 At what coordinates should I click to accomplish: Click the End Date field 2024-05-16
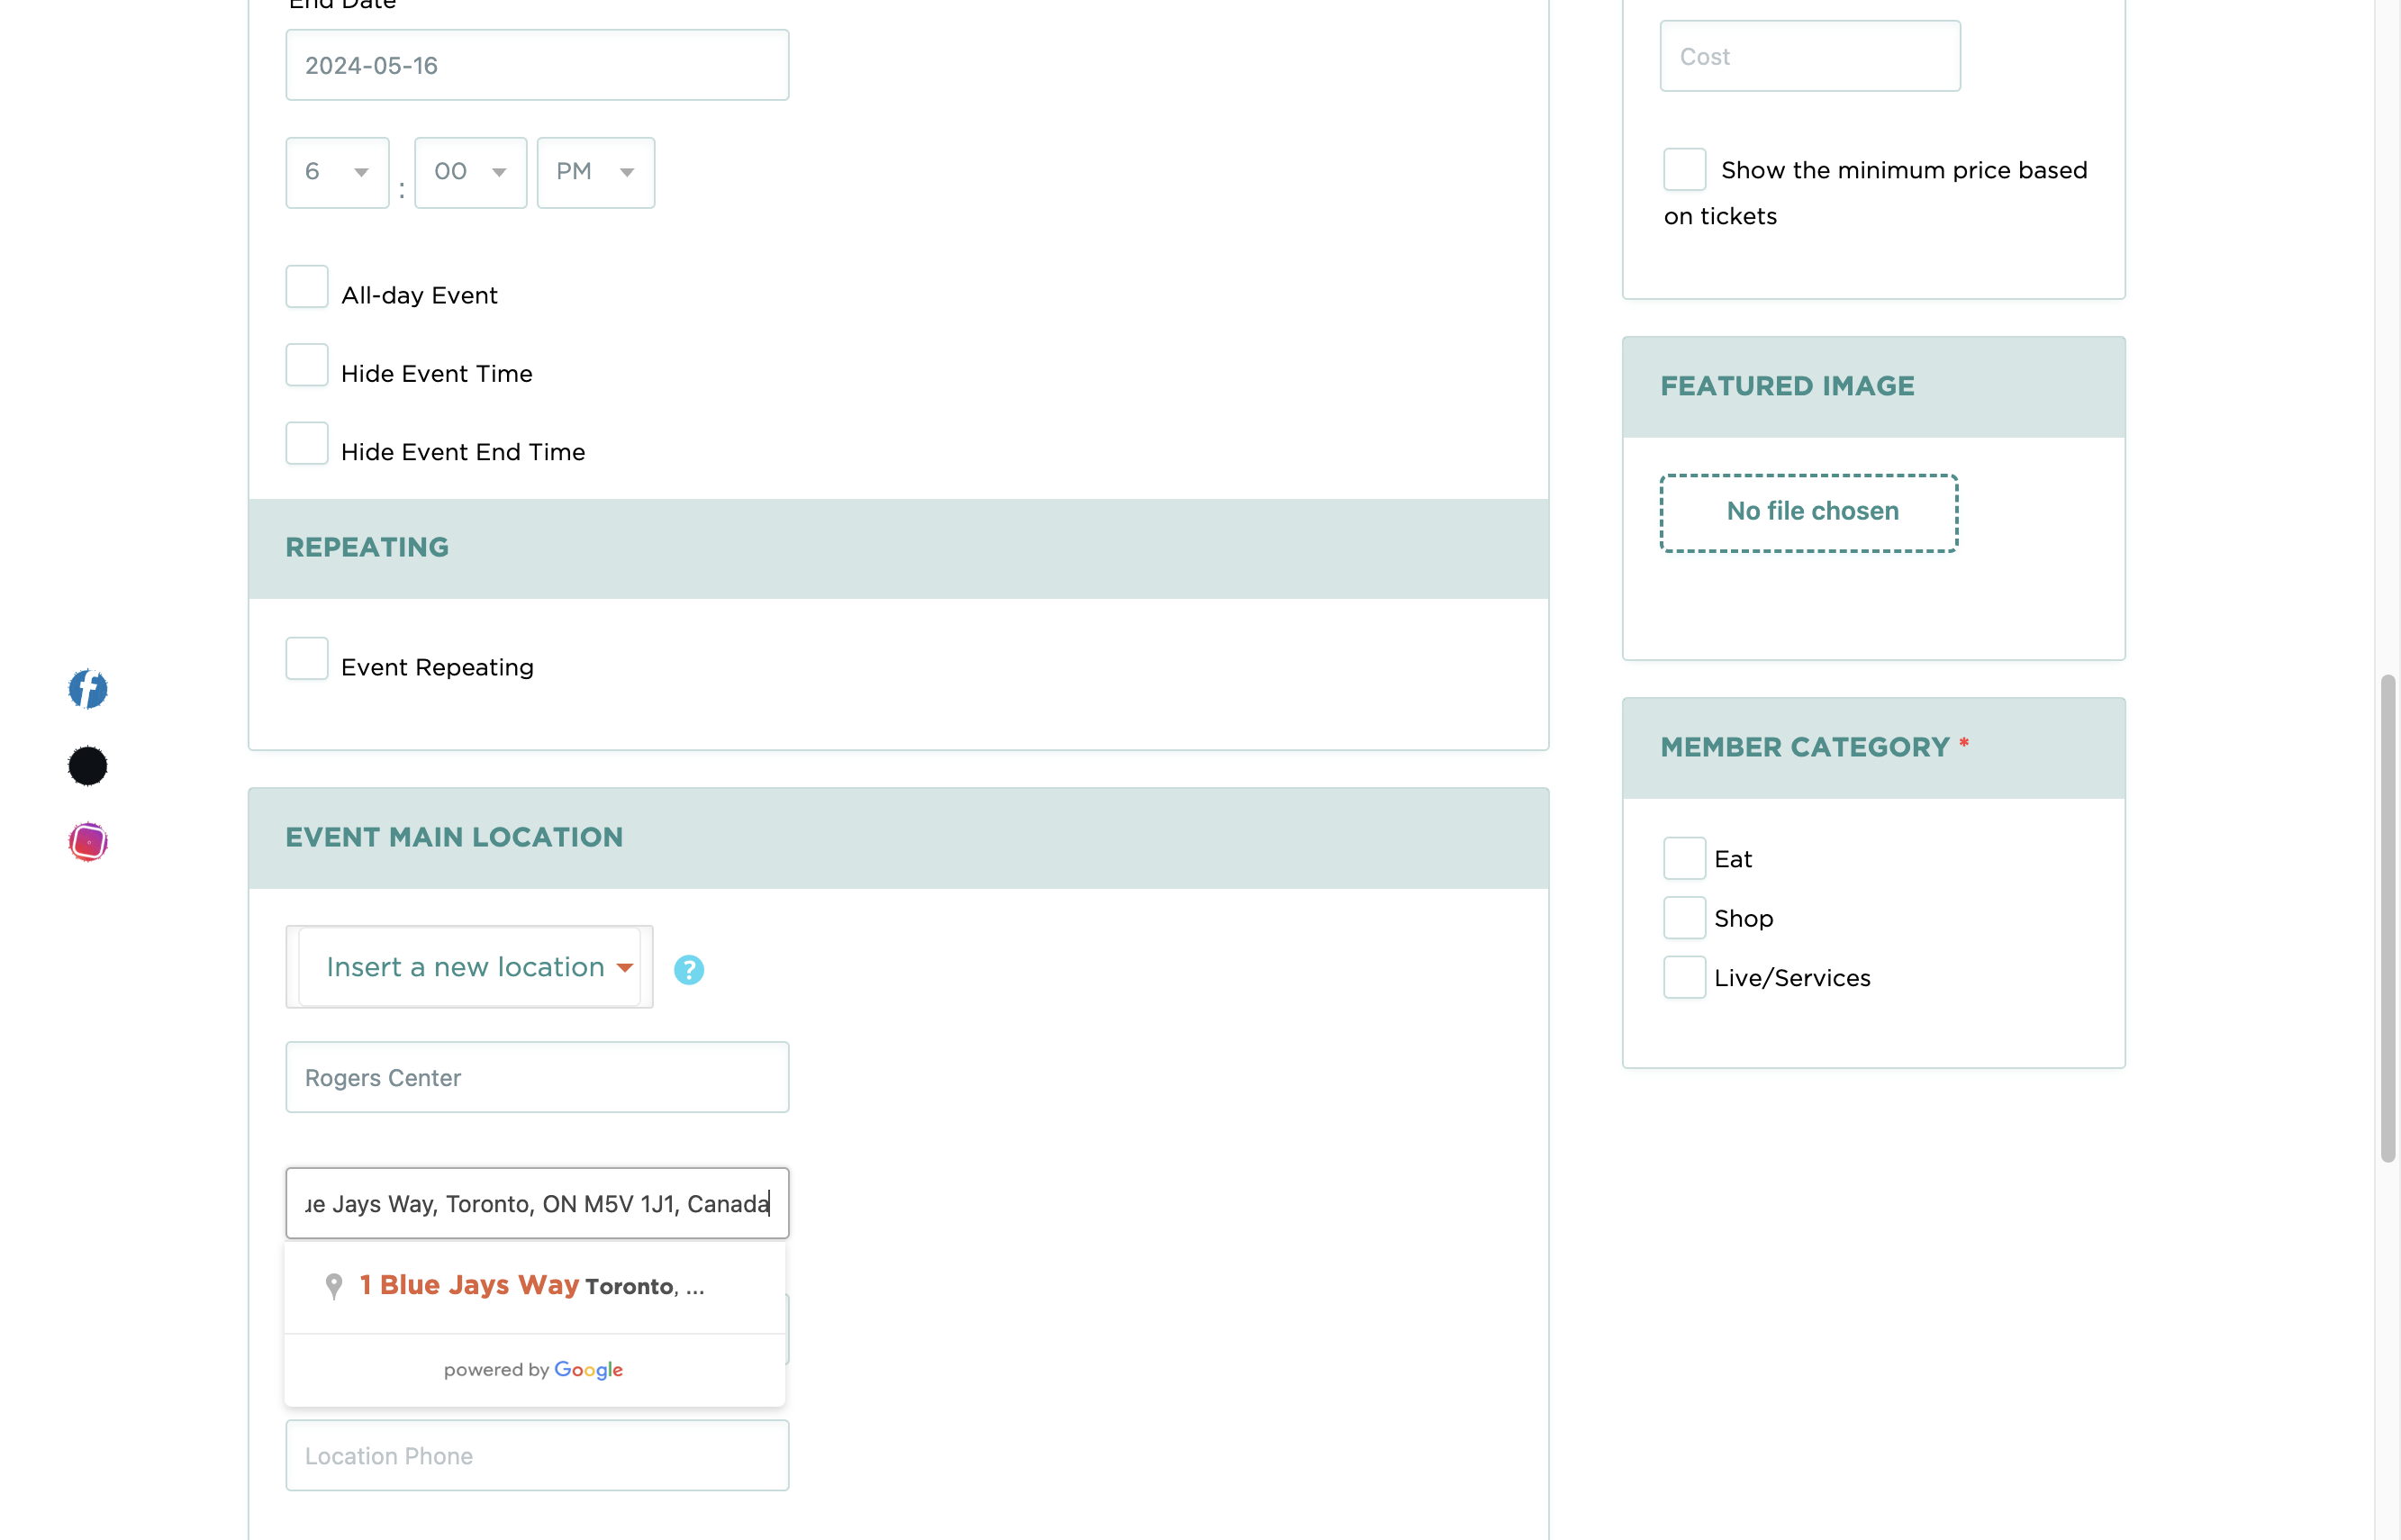538,65
